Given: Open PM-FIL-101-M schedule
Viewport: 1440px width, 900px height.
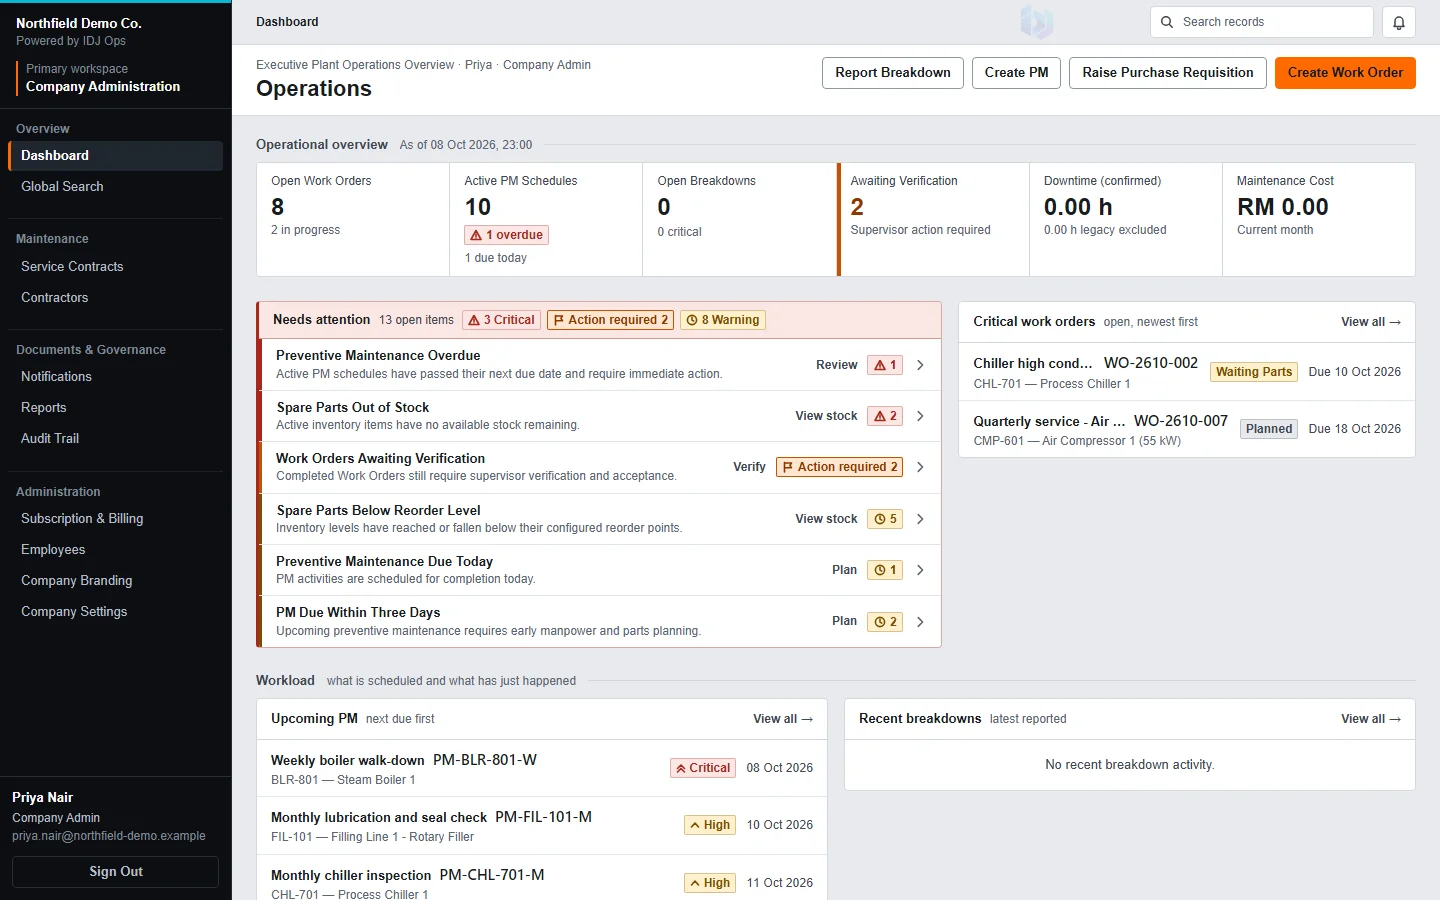Looking at the screenshot, I should [x=542, y=826].
